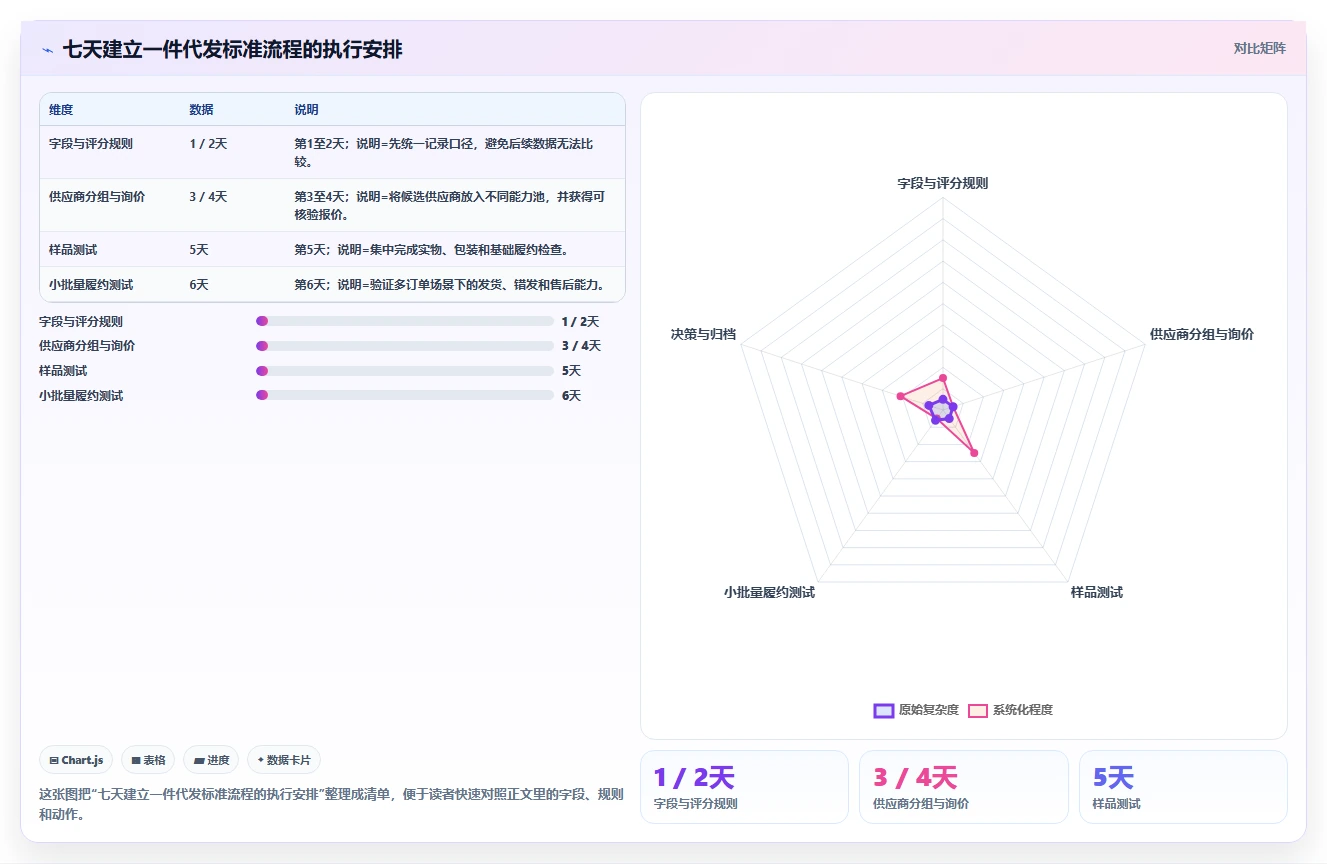Select table cell 小批量履约测试
Image resolution: width=1327 pixels, height=864 pixels.
(91, 285)
